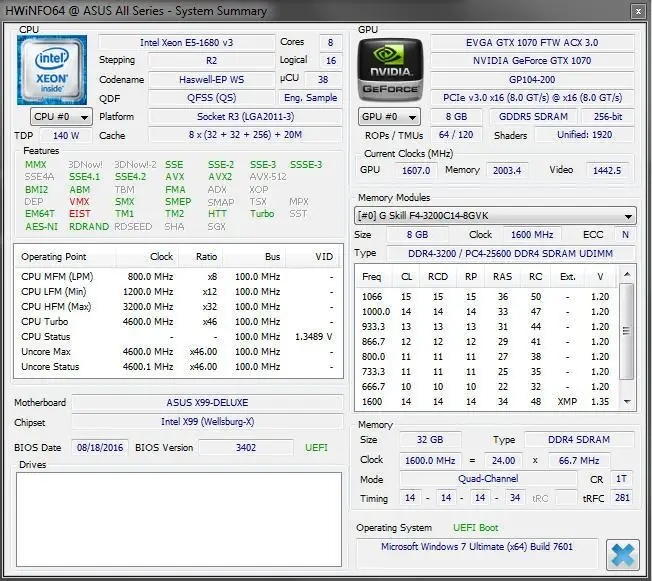The width and height of the screenshot is (652, 581).
Task: Click the tRFC value 281
Action: pos(622,498)
